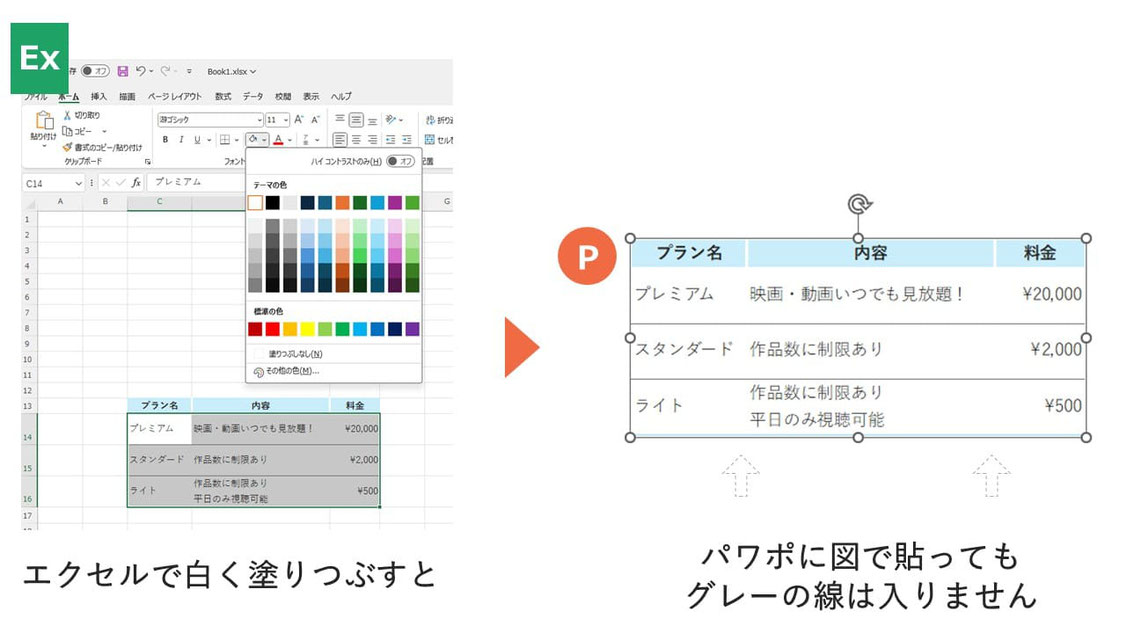Click the Redo arrow icon

(x=165, y=70)
